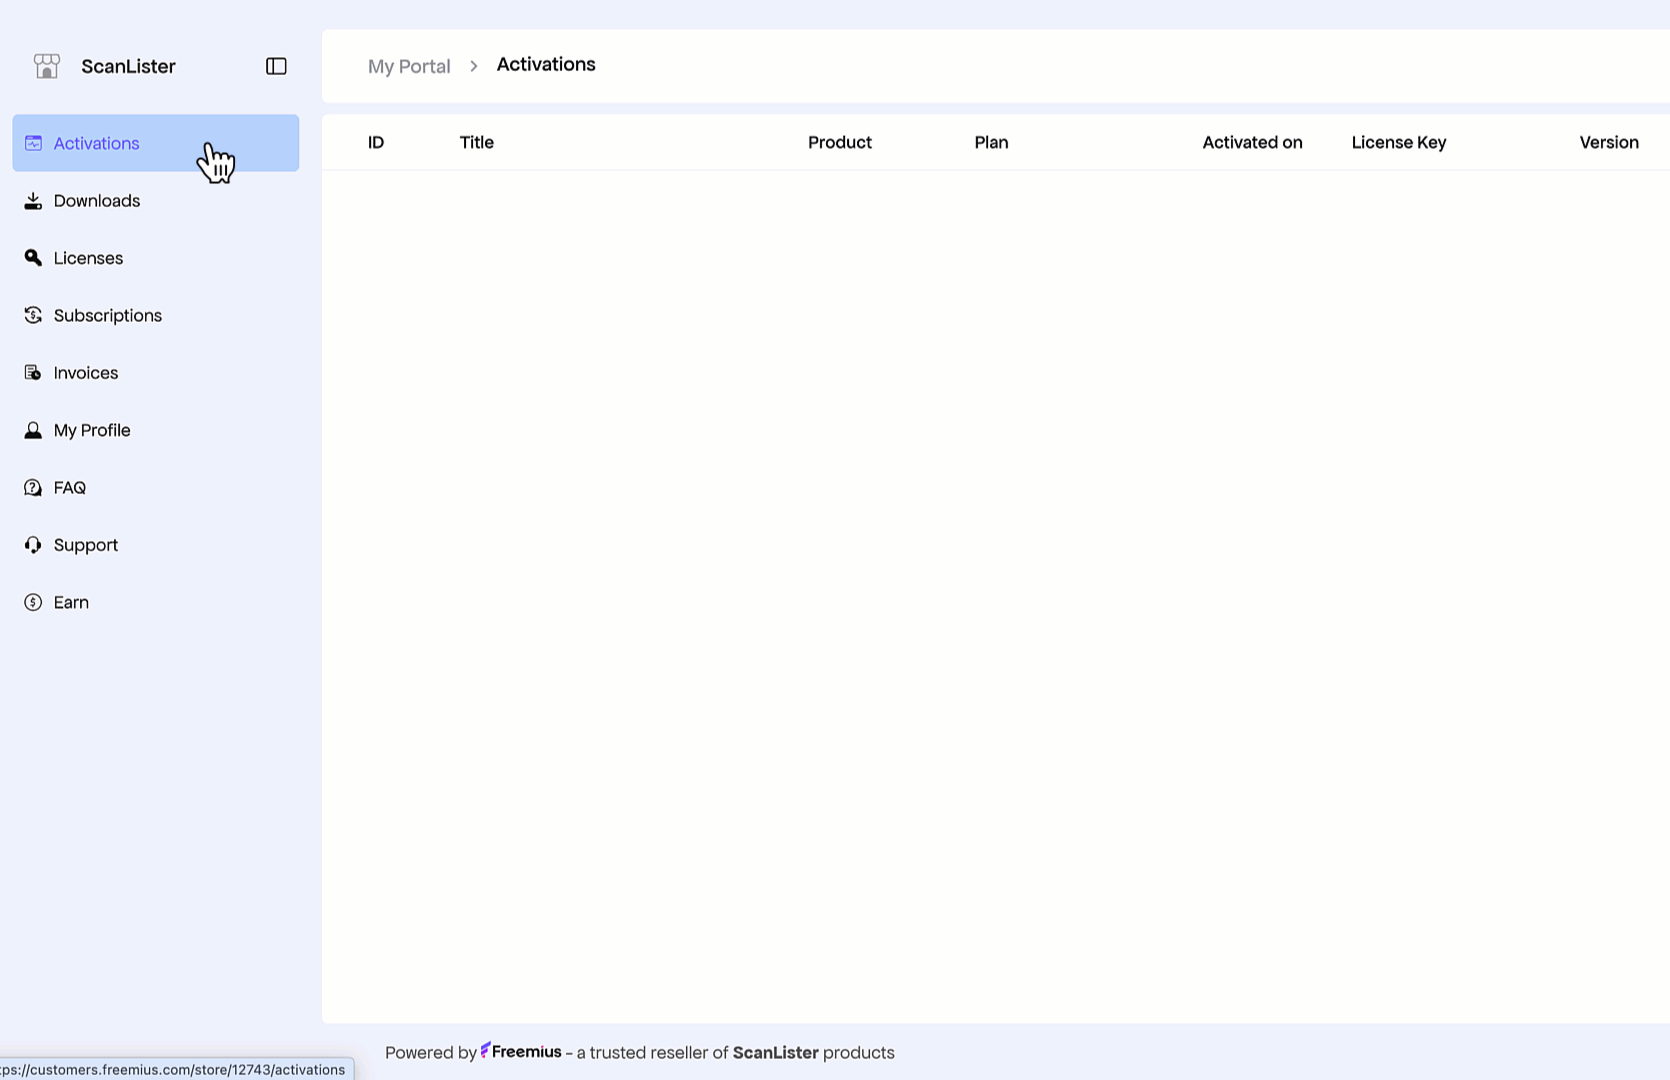1670x1080 pixels.
Task: Click the breadcrumb chevron separator
Action: pos(474,66)
